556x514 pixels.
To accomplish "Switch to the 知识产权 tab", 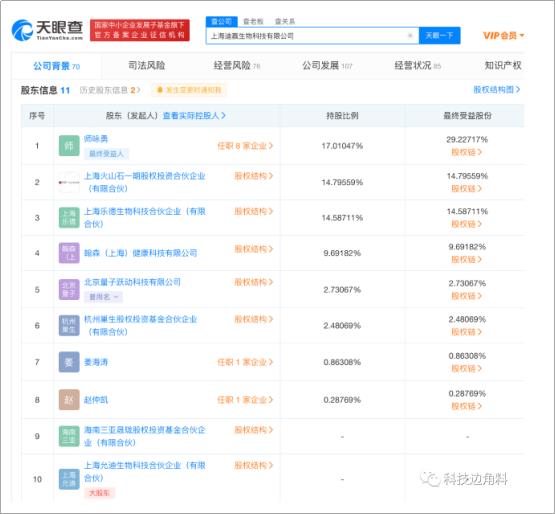I will [503, 66].
